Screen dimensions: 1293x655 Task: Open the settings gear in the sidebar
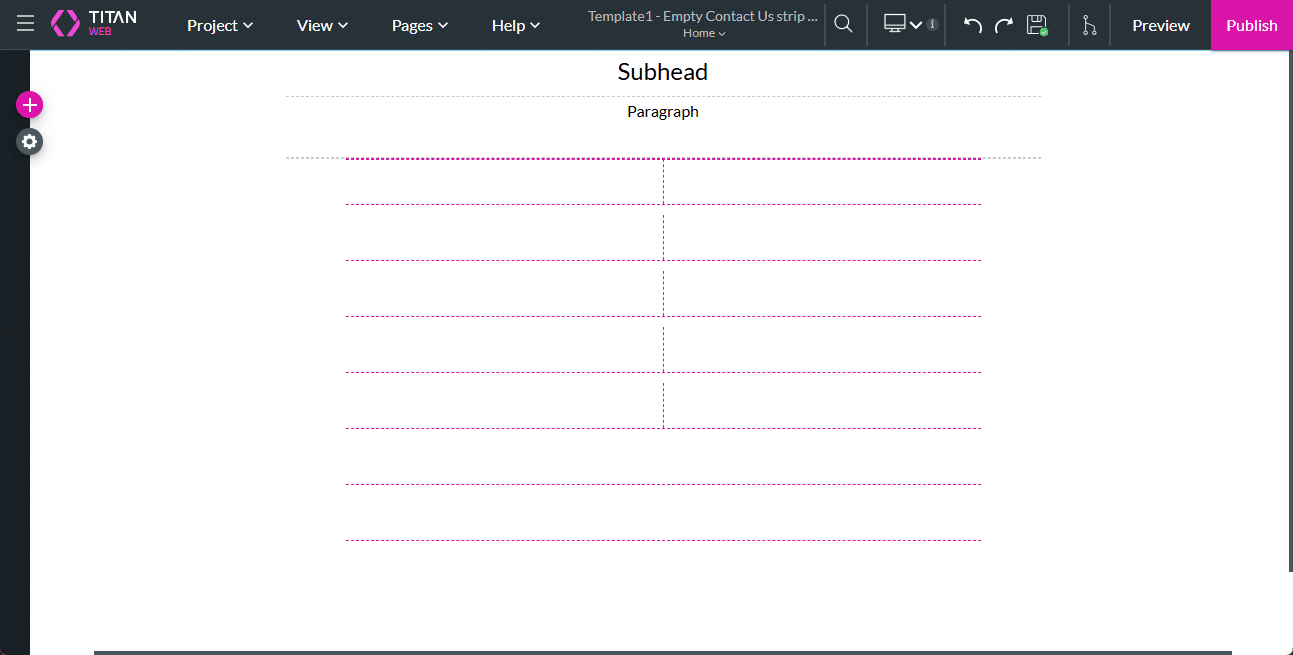(30, 142)
